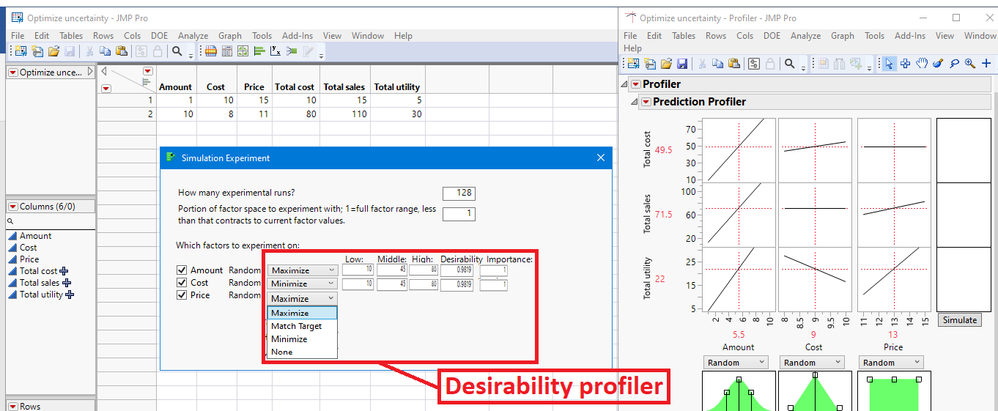Close the Simulation Experiment dialog
Image resolution: width=998 pixels, height=411 pixels.
[x=600, y=158]
